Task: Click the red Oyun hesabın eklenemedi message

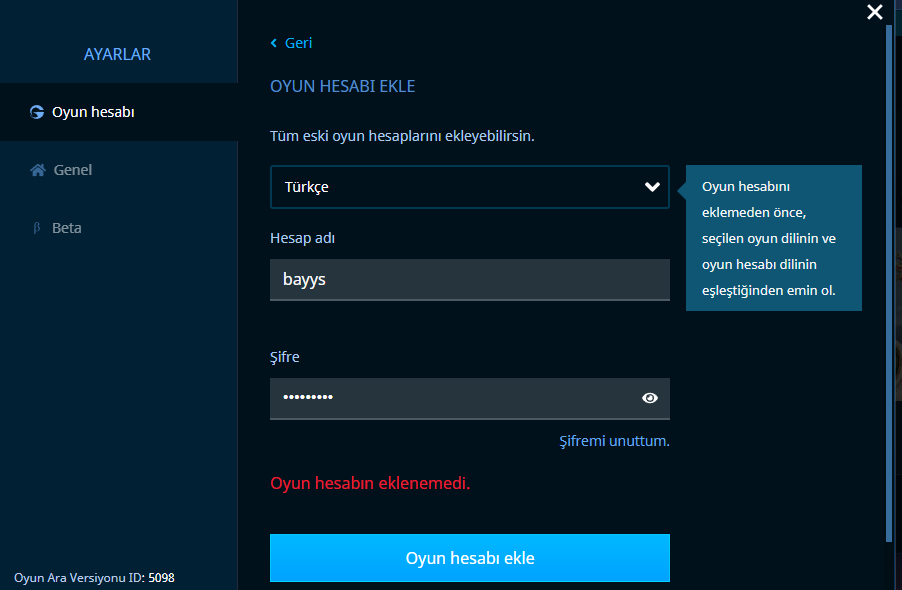Action: [370, 483]
